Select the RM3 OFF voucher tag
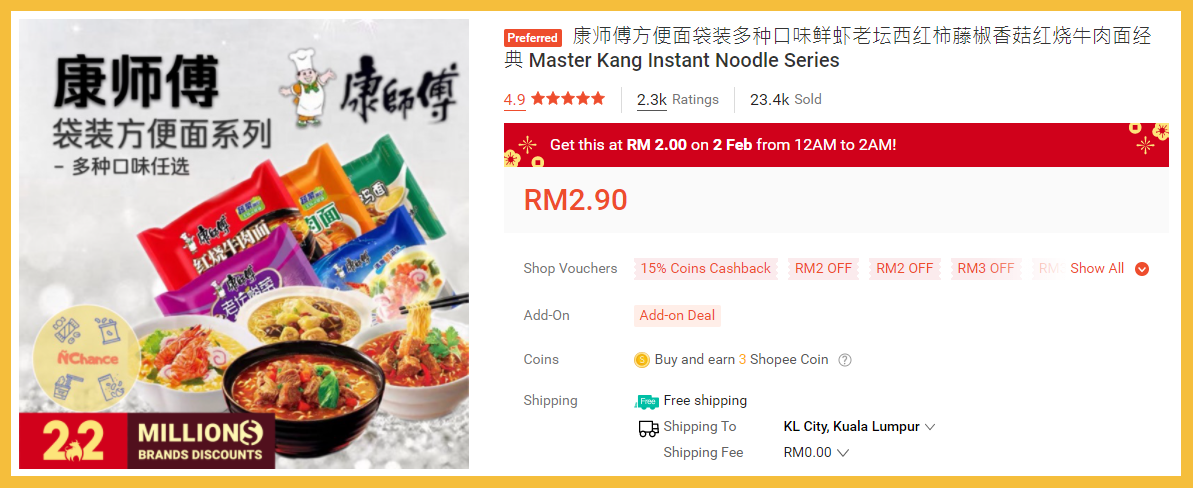The height and width of the screenshot is (488, 1193). pos(986,268)
